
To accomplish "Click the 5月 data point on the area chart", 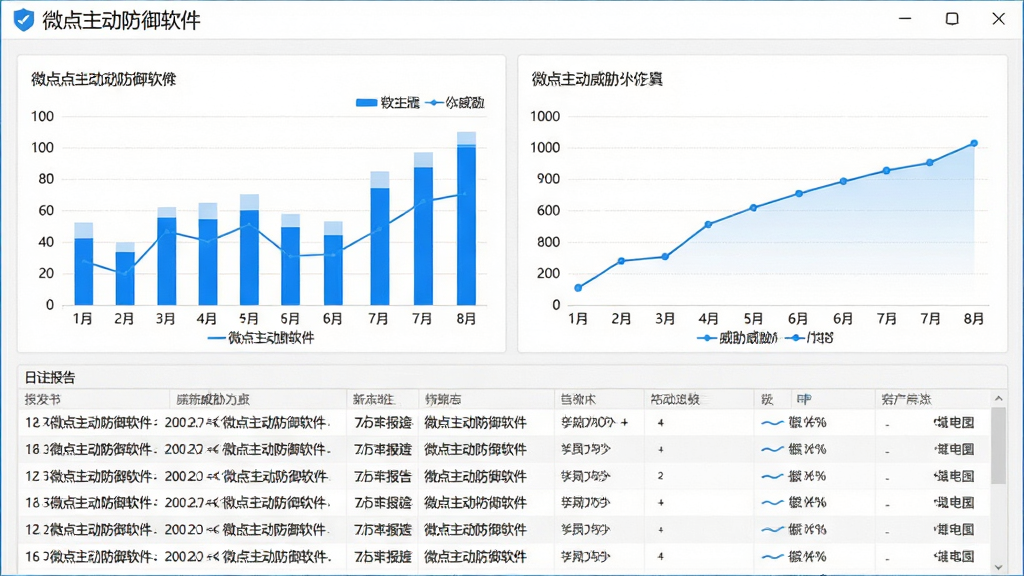I will 753,208.
